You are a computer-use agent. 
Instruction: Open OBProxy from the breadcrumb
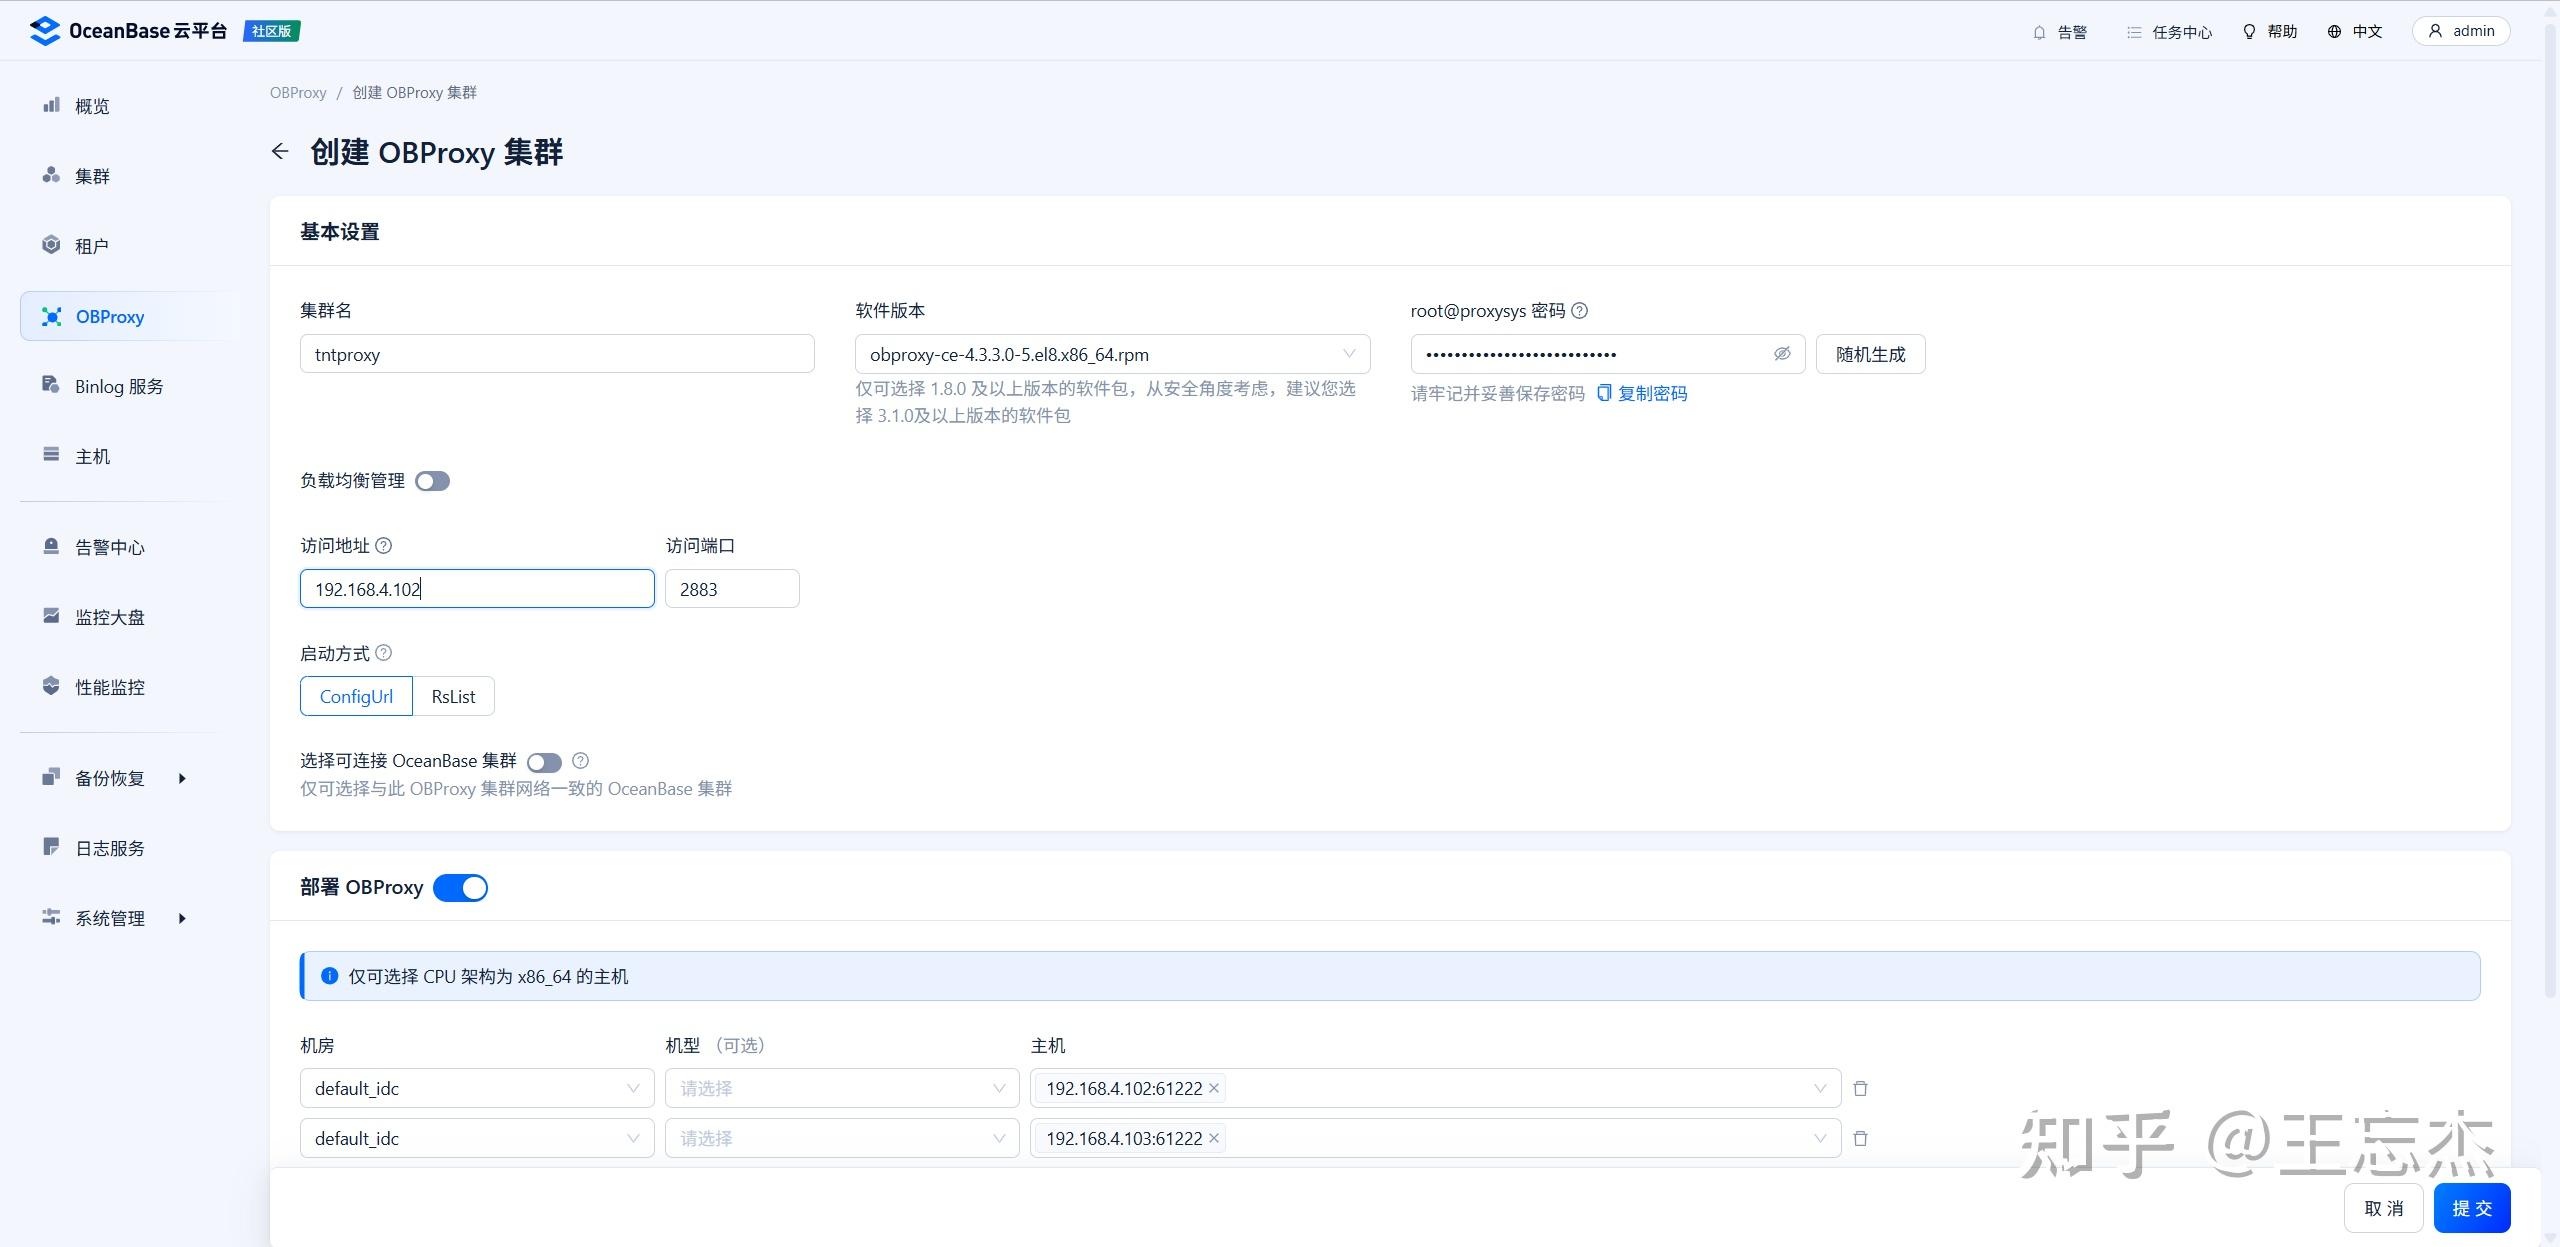point(297,91)
